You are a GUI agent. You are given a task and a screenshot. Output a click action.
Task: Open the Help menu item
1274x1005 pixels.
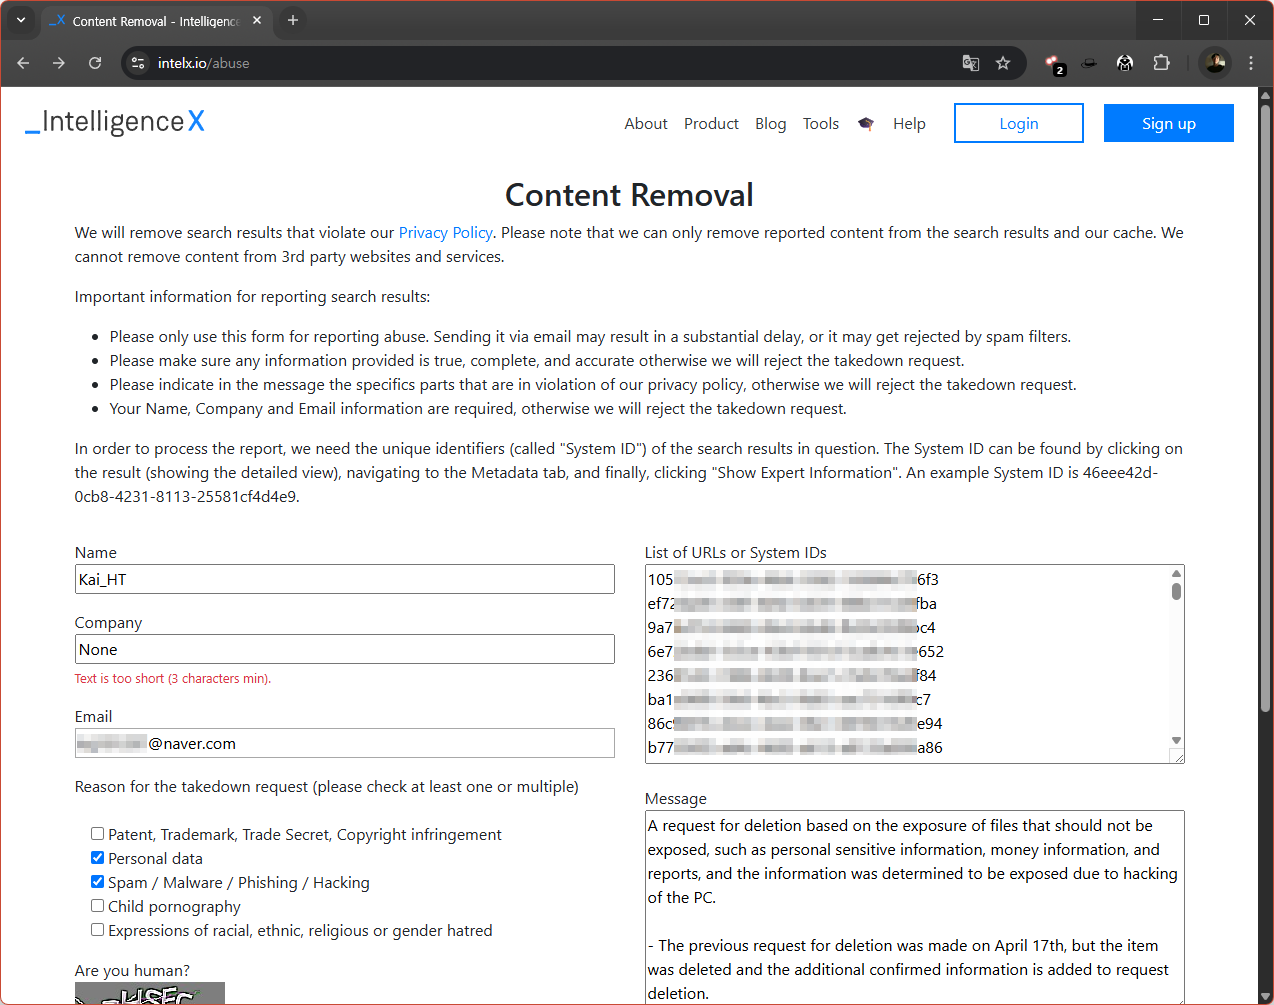click(909, 124)
